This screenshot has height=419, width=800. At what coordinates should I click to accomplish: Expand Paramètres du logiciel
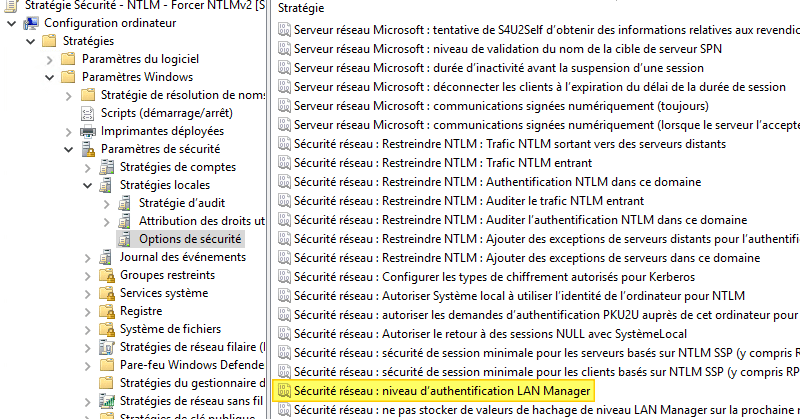49,60
